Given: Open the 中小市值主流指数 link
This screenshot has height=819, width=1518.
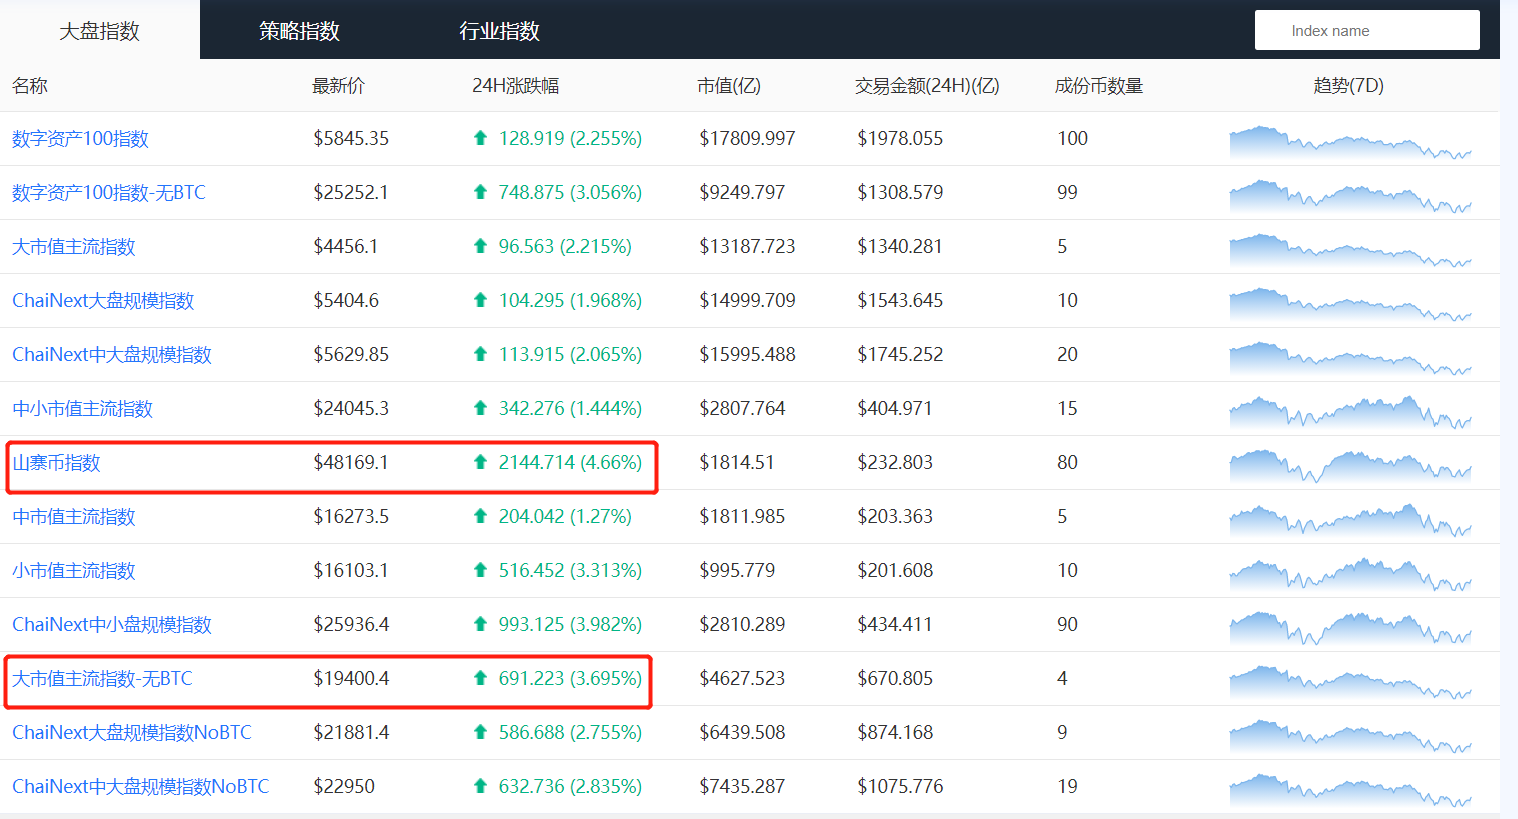Looking at the screenshot, I should pos(82,409).
